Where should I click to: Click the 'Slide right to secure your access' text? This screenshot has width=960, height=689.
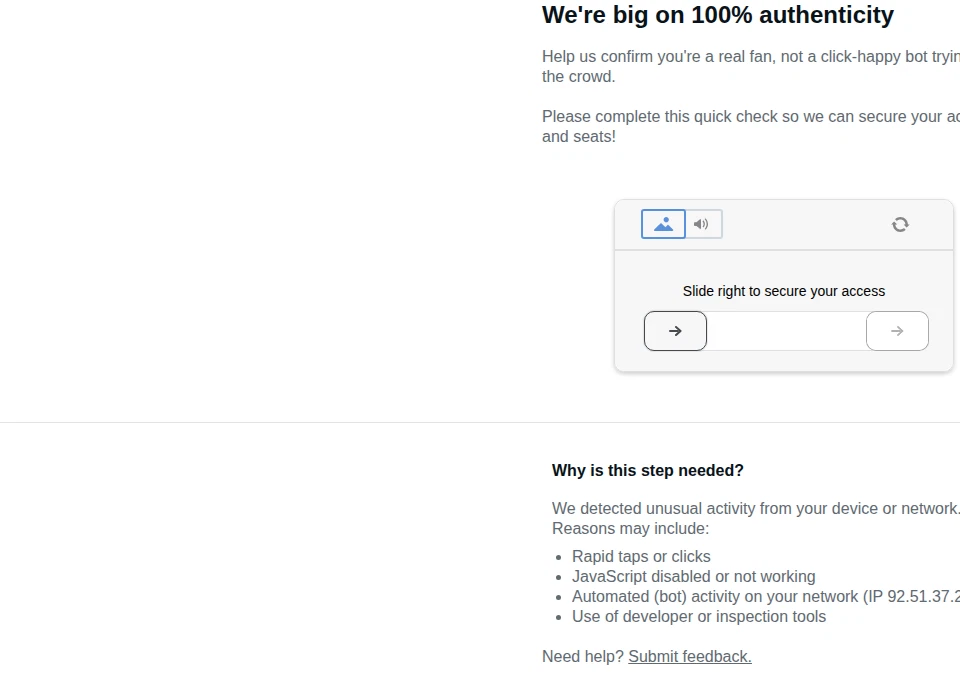tap(784, 292)
